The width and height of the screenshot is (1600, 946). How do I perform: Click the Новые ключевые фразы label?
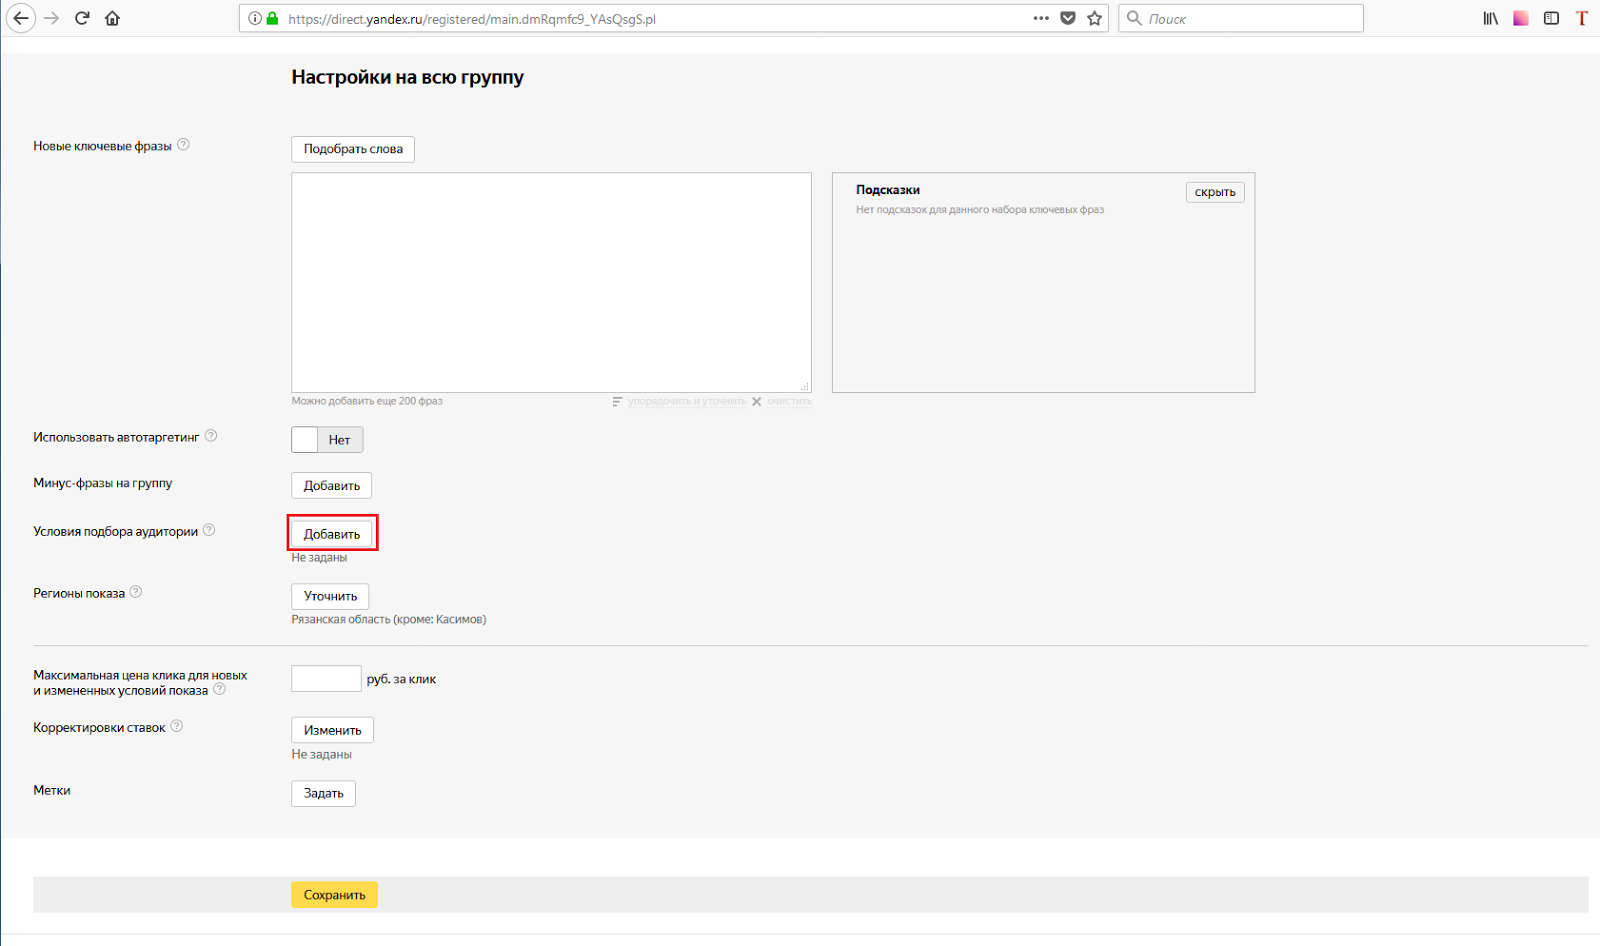coord(103,146)
